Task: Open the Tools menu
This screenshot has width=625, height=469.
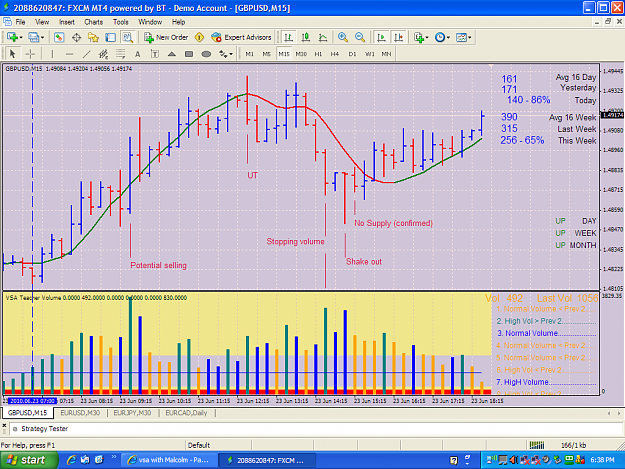Action: [120, 22]
